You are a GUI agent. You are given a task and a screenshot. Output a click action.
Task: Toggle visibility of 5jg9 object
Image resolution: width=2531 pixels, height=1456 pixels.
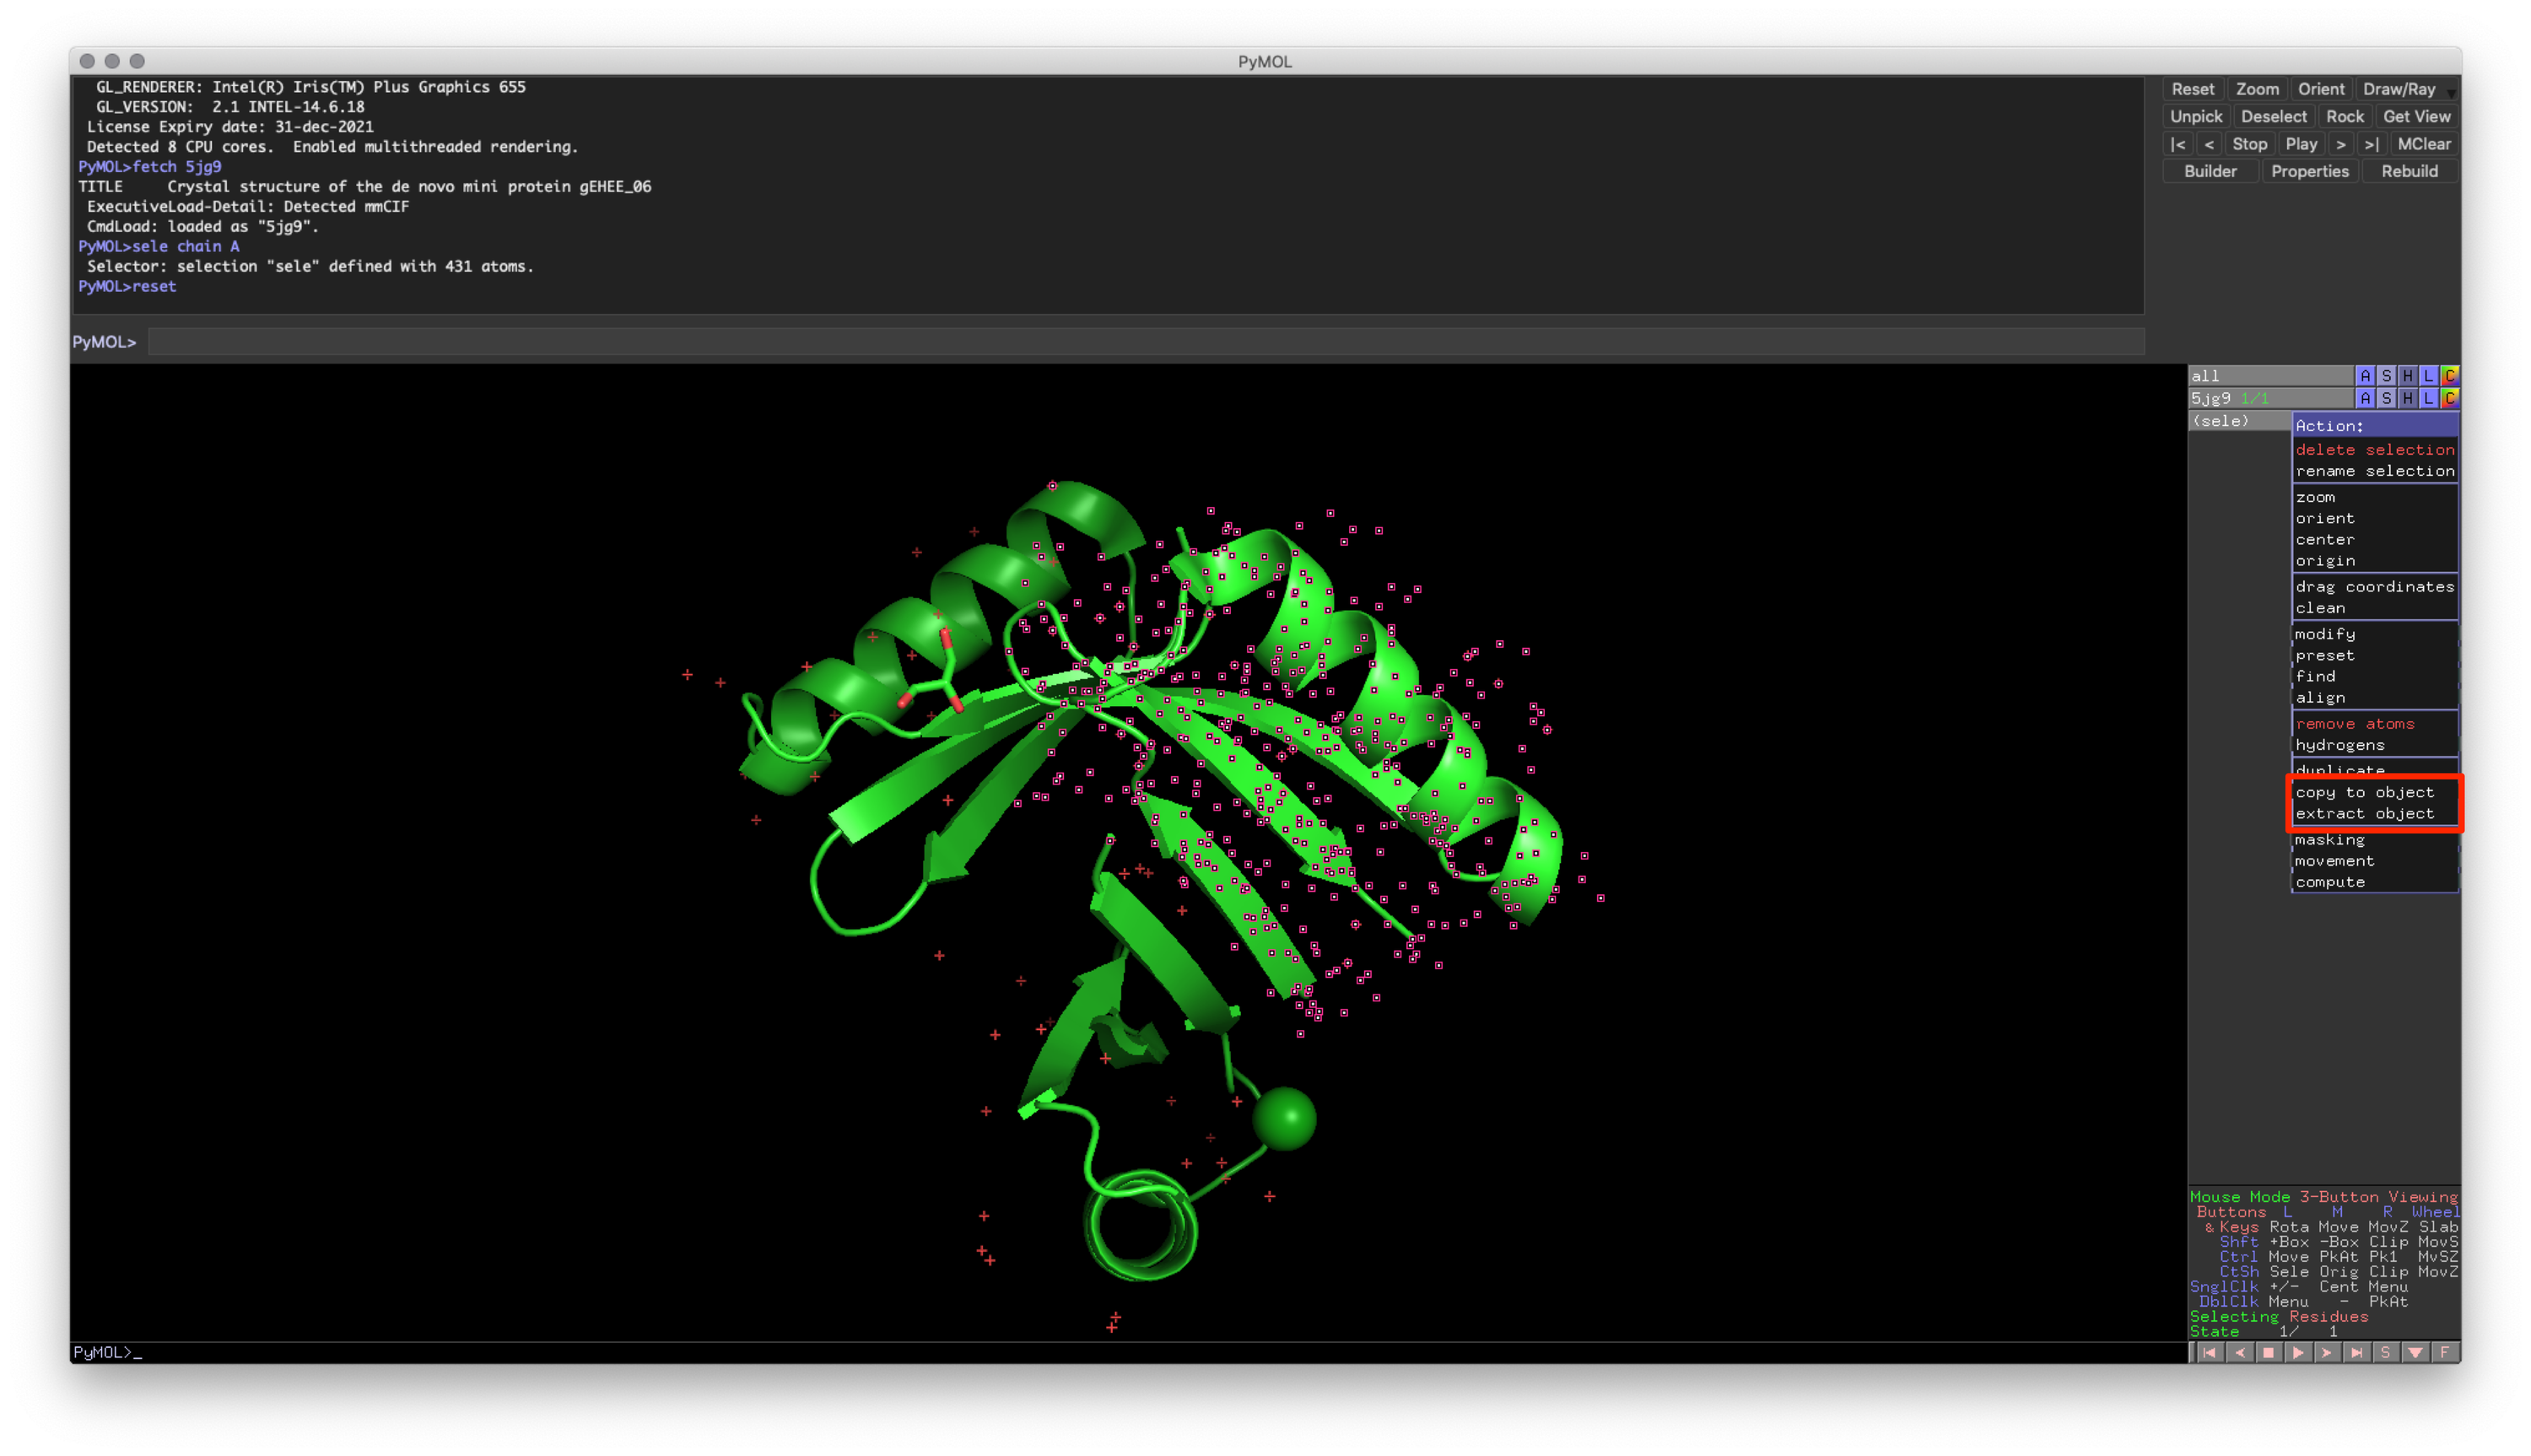click(2270, 398)
